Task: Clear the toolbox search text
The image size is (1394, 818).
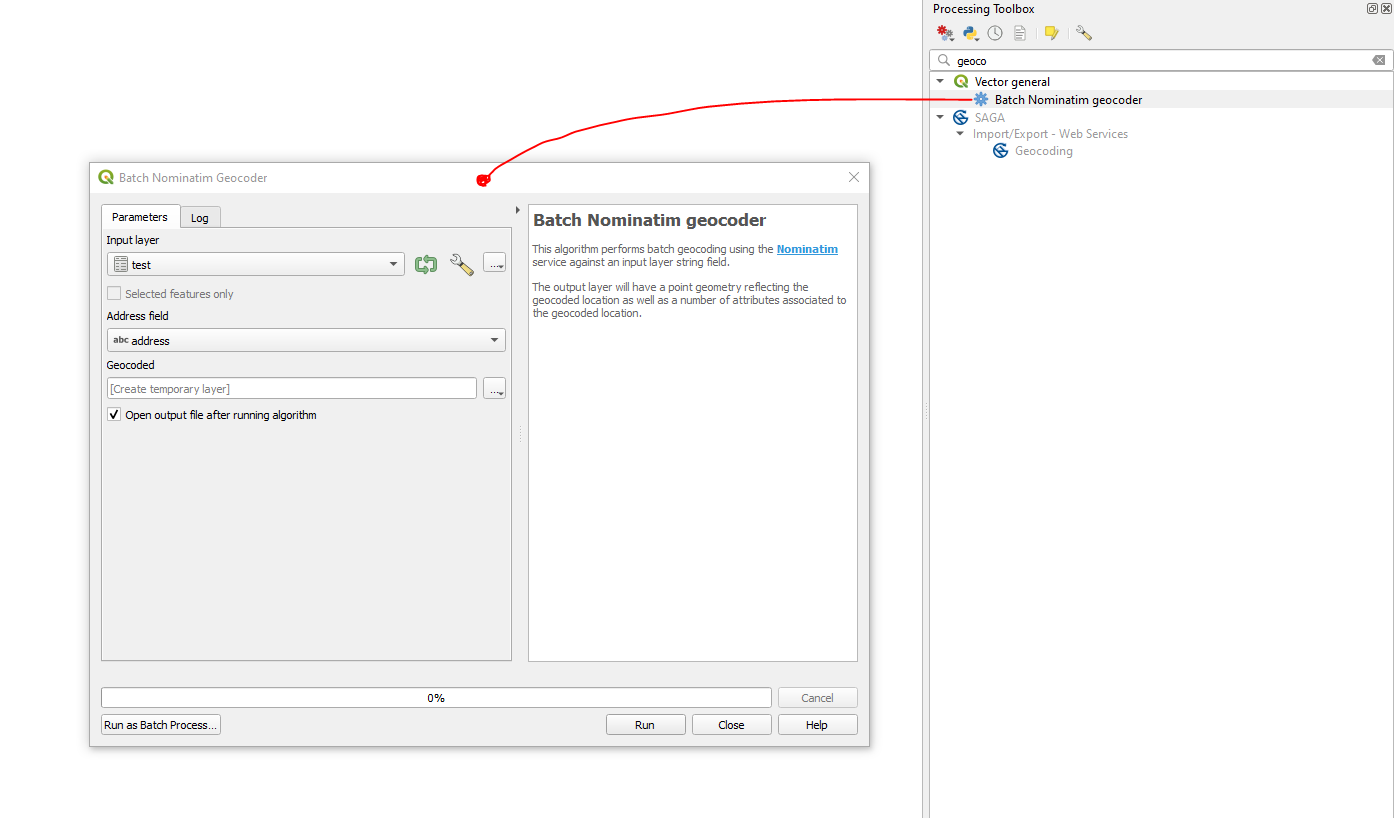Action: click(1379, 60)
